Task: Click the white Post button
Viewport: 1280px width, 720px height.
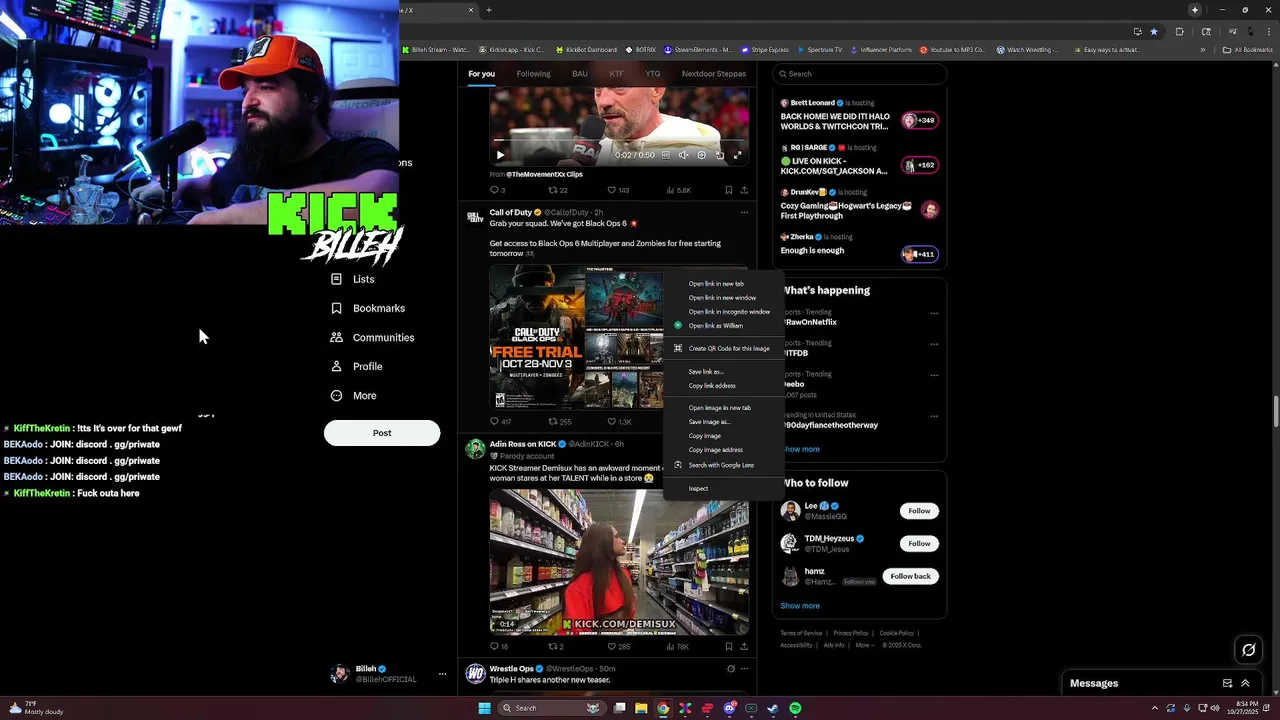Action: tap(382, 433)
